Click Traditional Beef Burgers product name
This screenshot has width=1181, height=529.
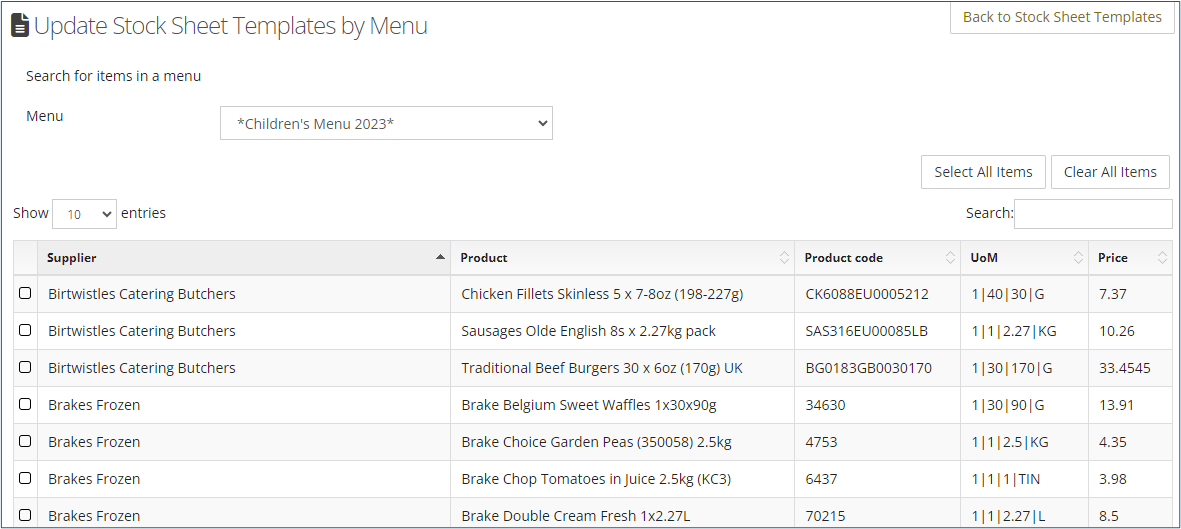click(x=602, y=368)
